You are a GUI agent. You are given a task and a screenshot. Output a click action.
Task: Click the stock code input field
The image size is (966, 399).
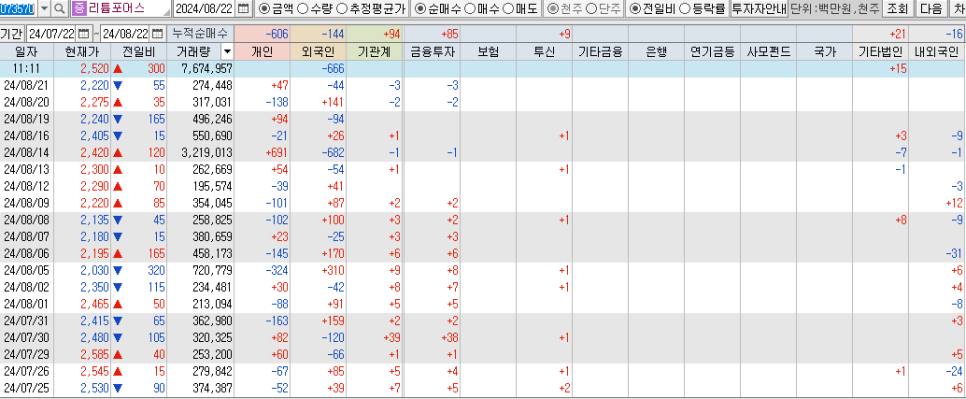point(19,9)
